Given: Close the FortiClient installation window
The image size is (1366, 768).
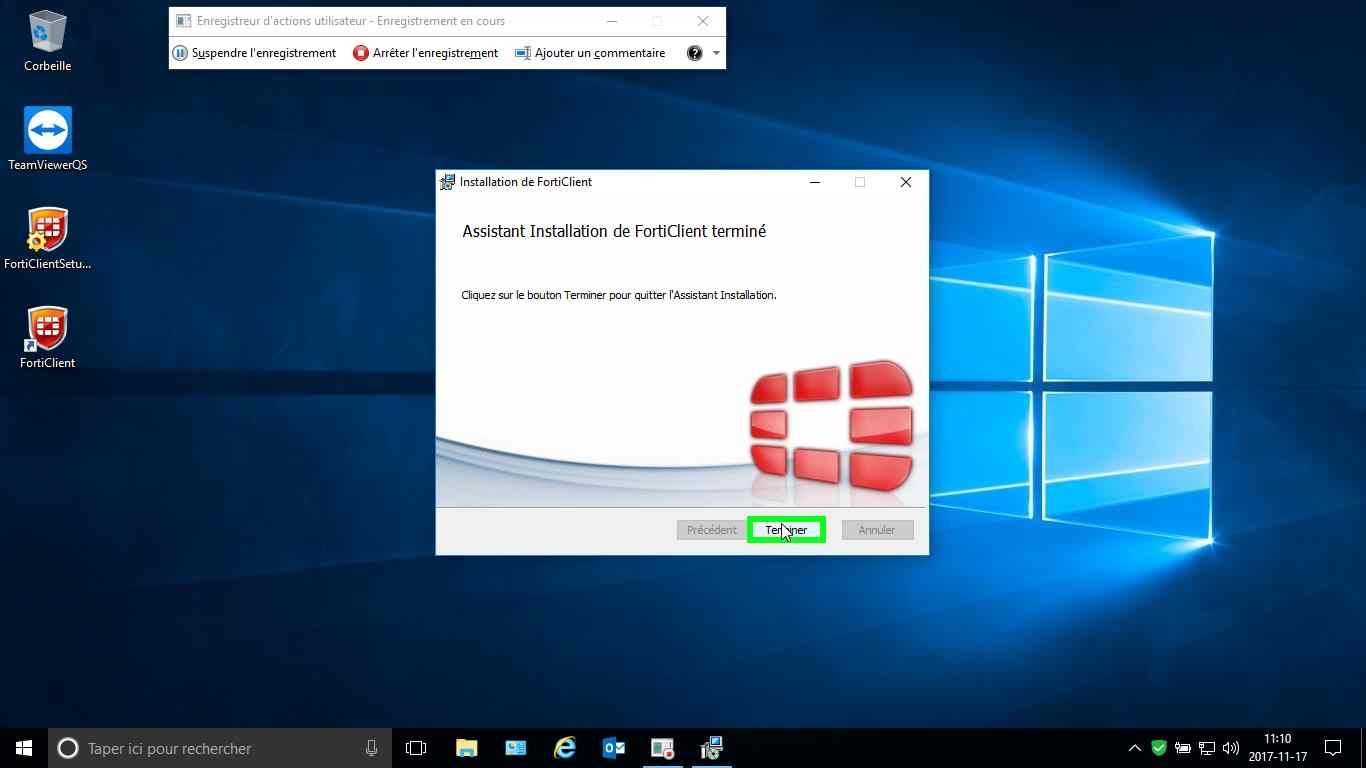Looking at the screenshot, I should coord(906,182).
